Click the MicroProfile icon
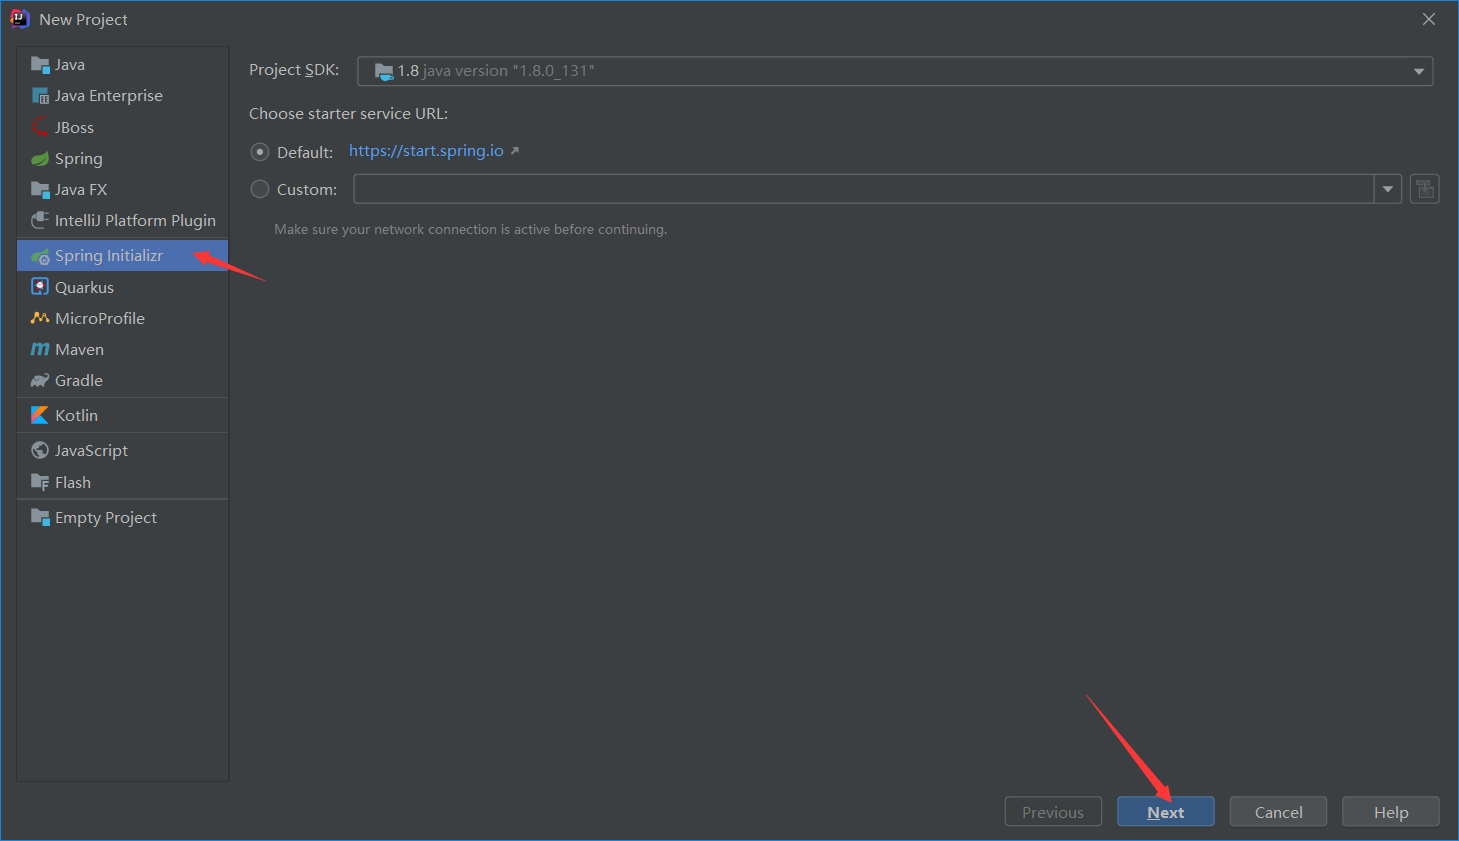 pyautogui.click(x=40, y=318)
